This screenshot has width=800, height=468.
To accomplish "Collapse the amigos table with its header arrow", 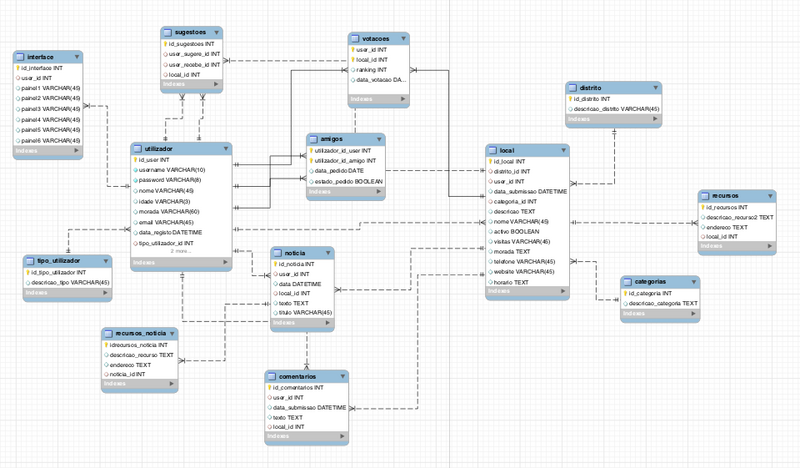I will (377, 140).
